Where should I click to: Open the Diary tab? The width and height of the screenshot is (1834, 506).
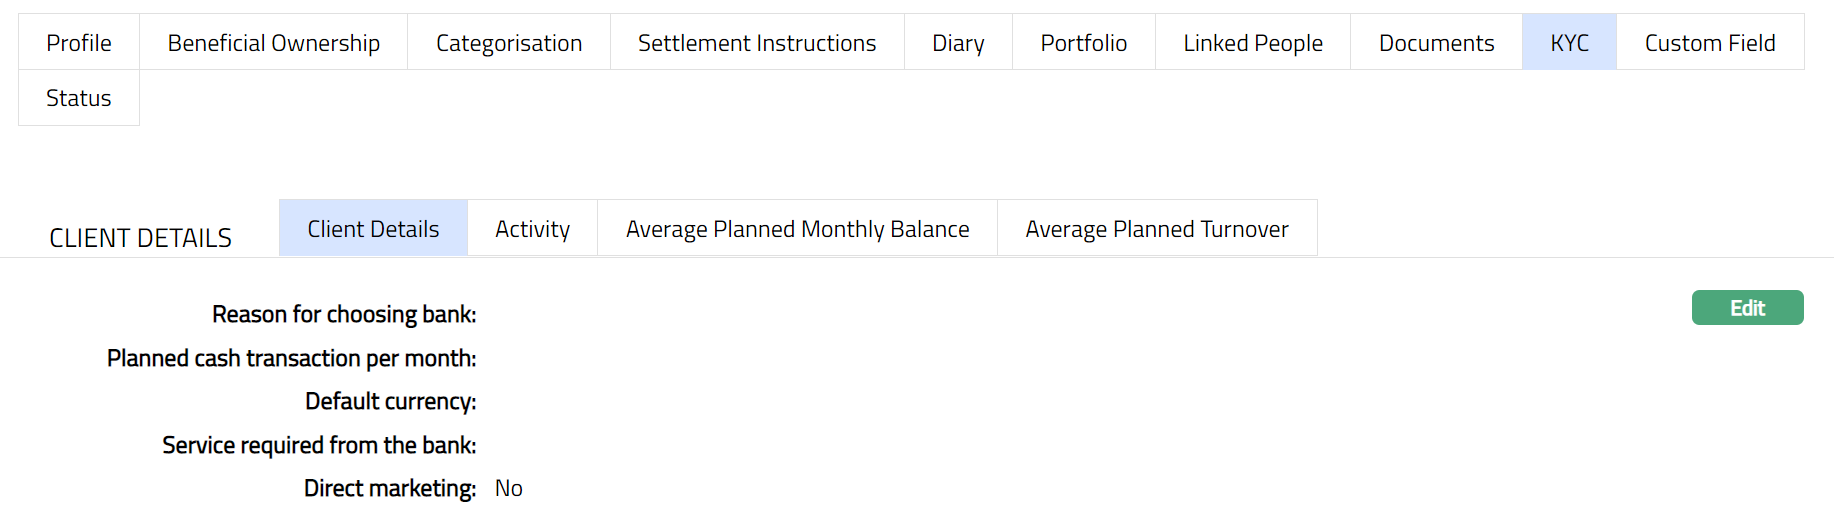(958, 43)
